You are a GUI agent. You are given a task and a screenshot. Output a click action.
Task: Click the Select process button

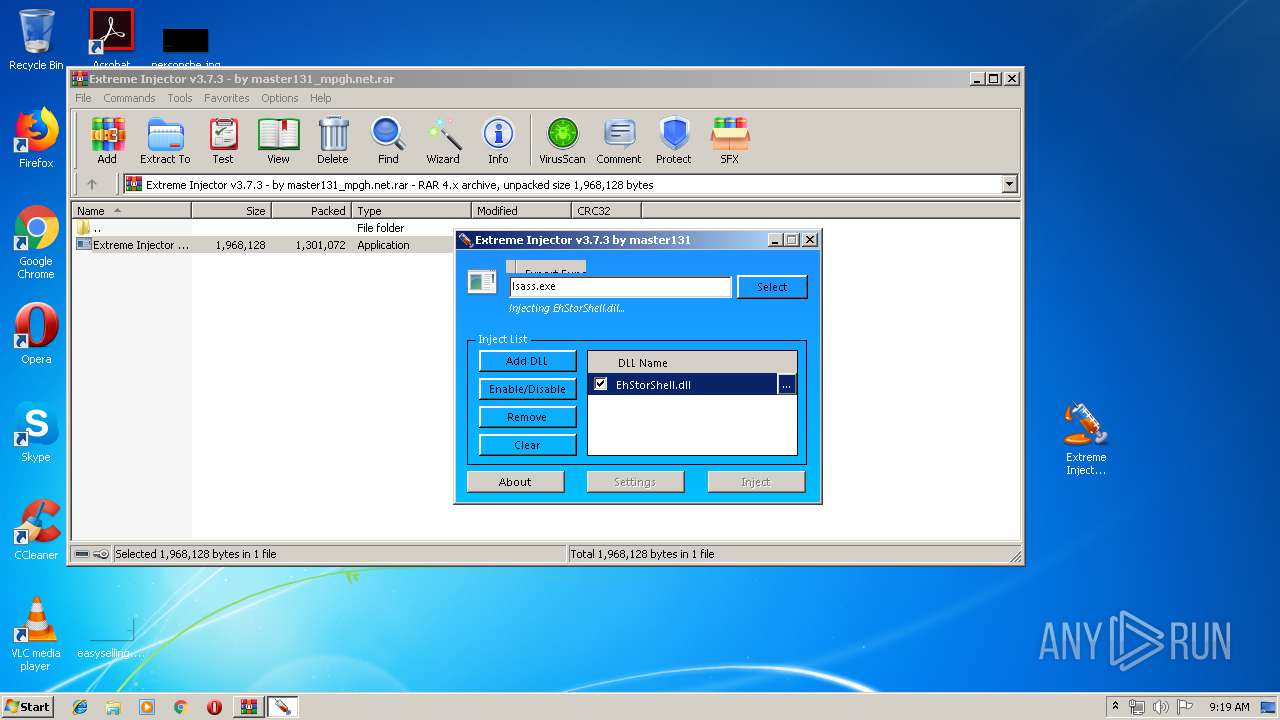tap(772, 287)
